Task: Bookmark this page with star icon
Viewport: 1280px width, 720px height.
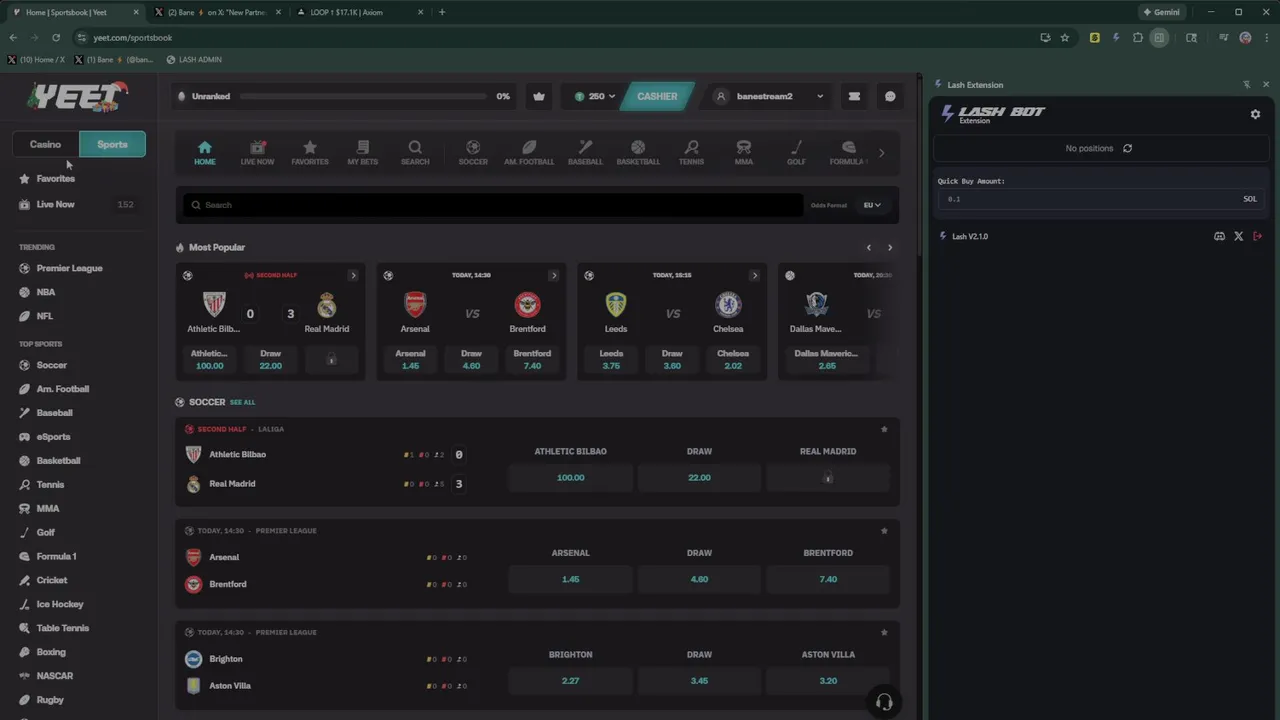Action: [1065, 37]
